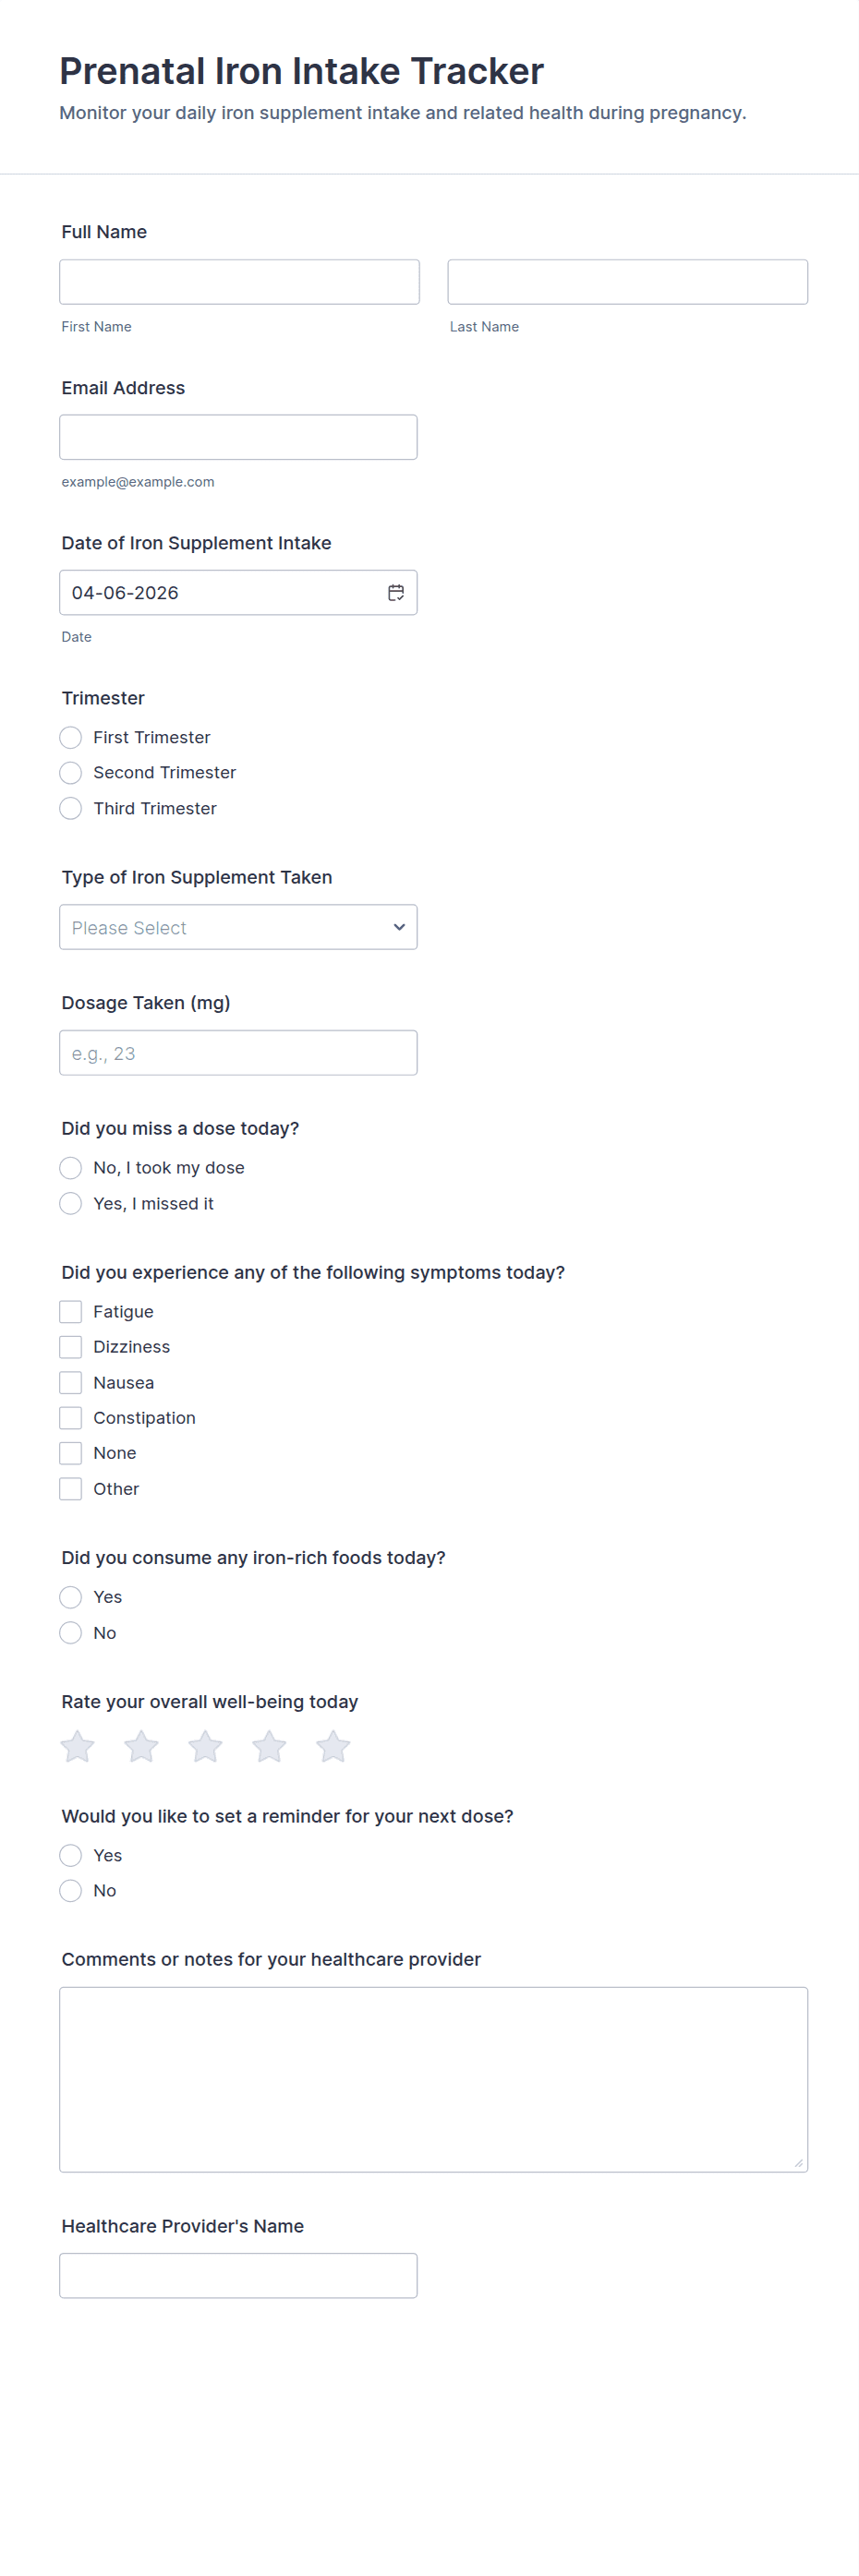Image resolution: width=859 pixels, height=2576 pixels.
Task: Click the Last Name input field
Action: coord(628,282)
